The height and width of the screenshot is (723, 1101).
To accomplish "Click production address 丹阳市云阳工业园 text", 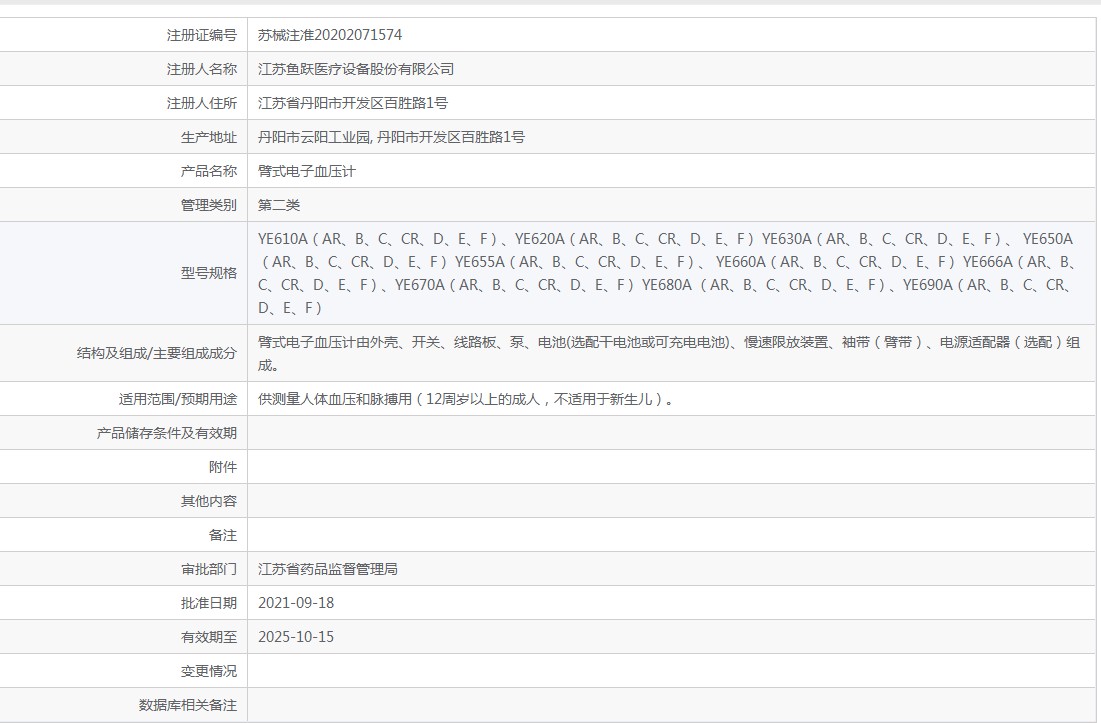I will [x=314, y=137].
